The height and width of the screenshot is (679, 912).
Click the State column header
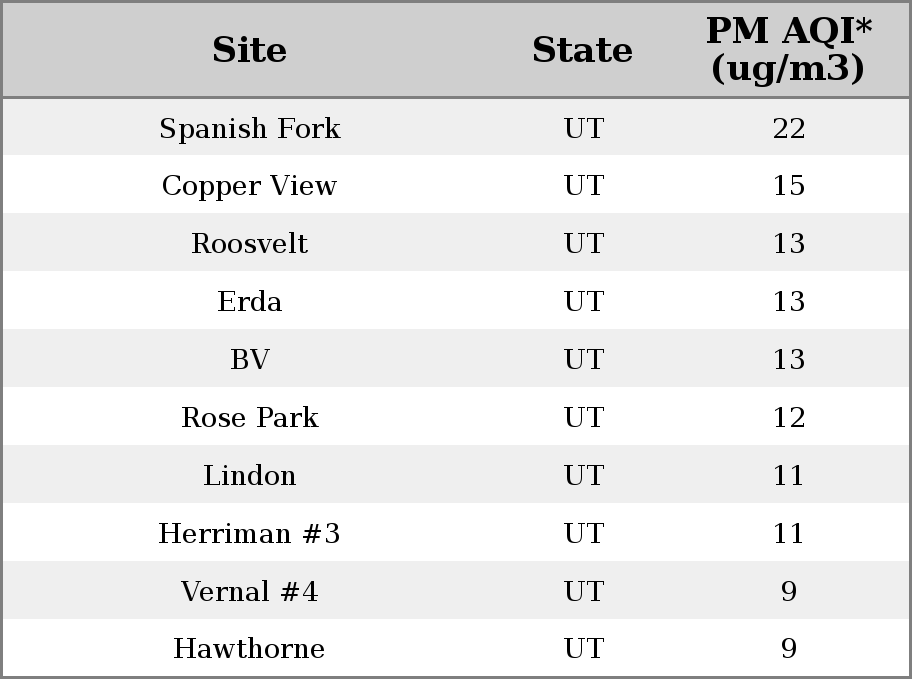(583, 50)
